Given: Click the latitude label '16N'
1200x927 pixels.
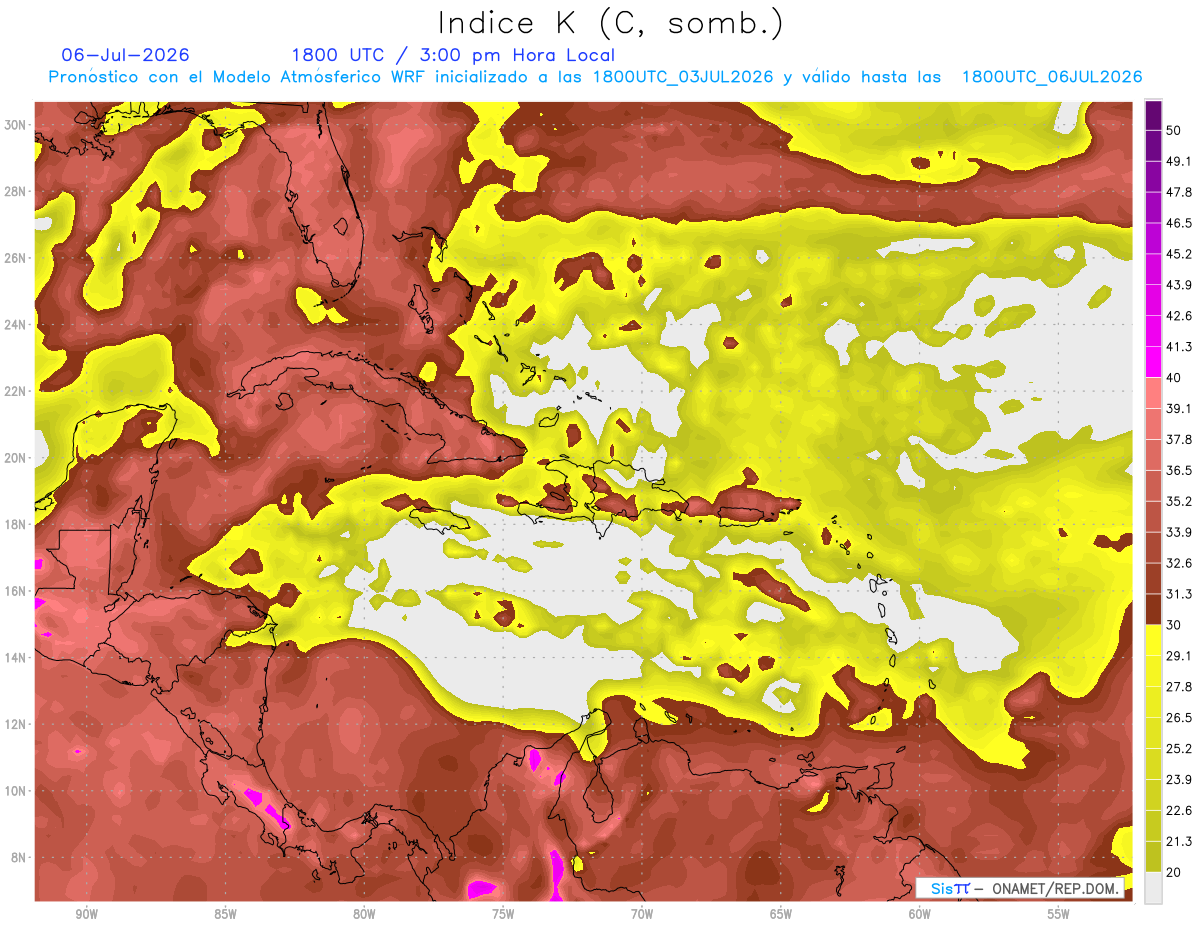Looking at the screenshot, I should [15, 591].
